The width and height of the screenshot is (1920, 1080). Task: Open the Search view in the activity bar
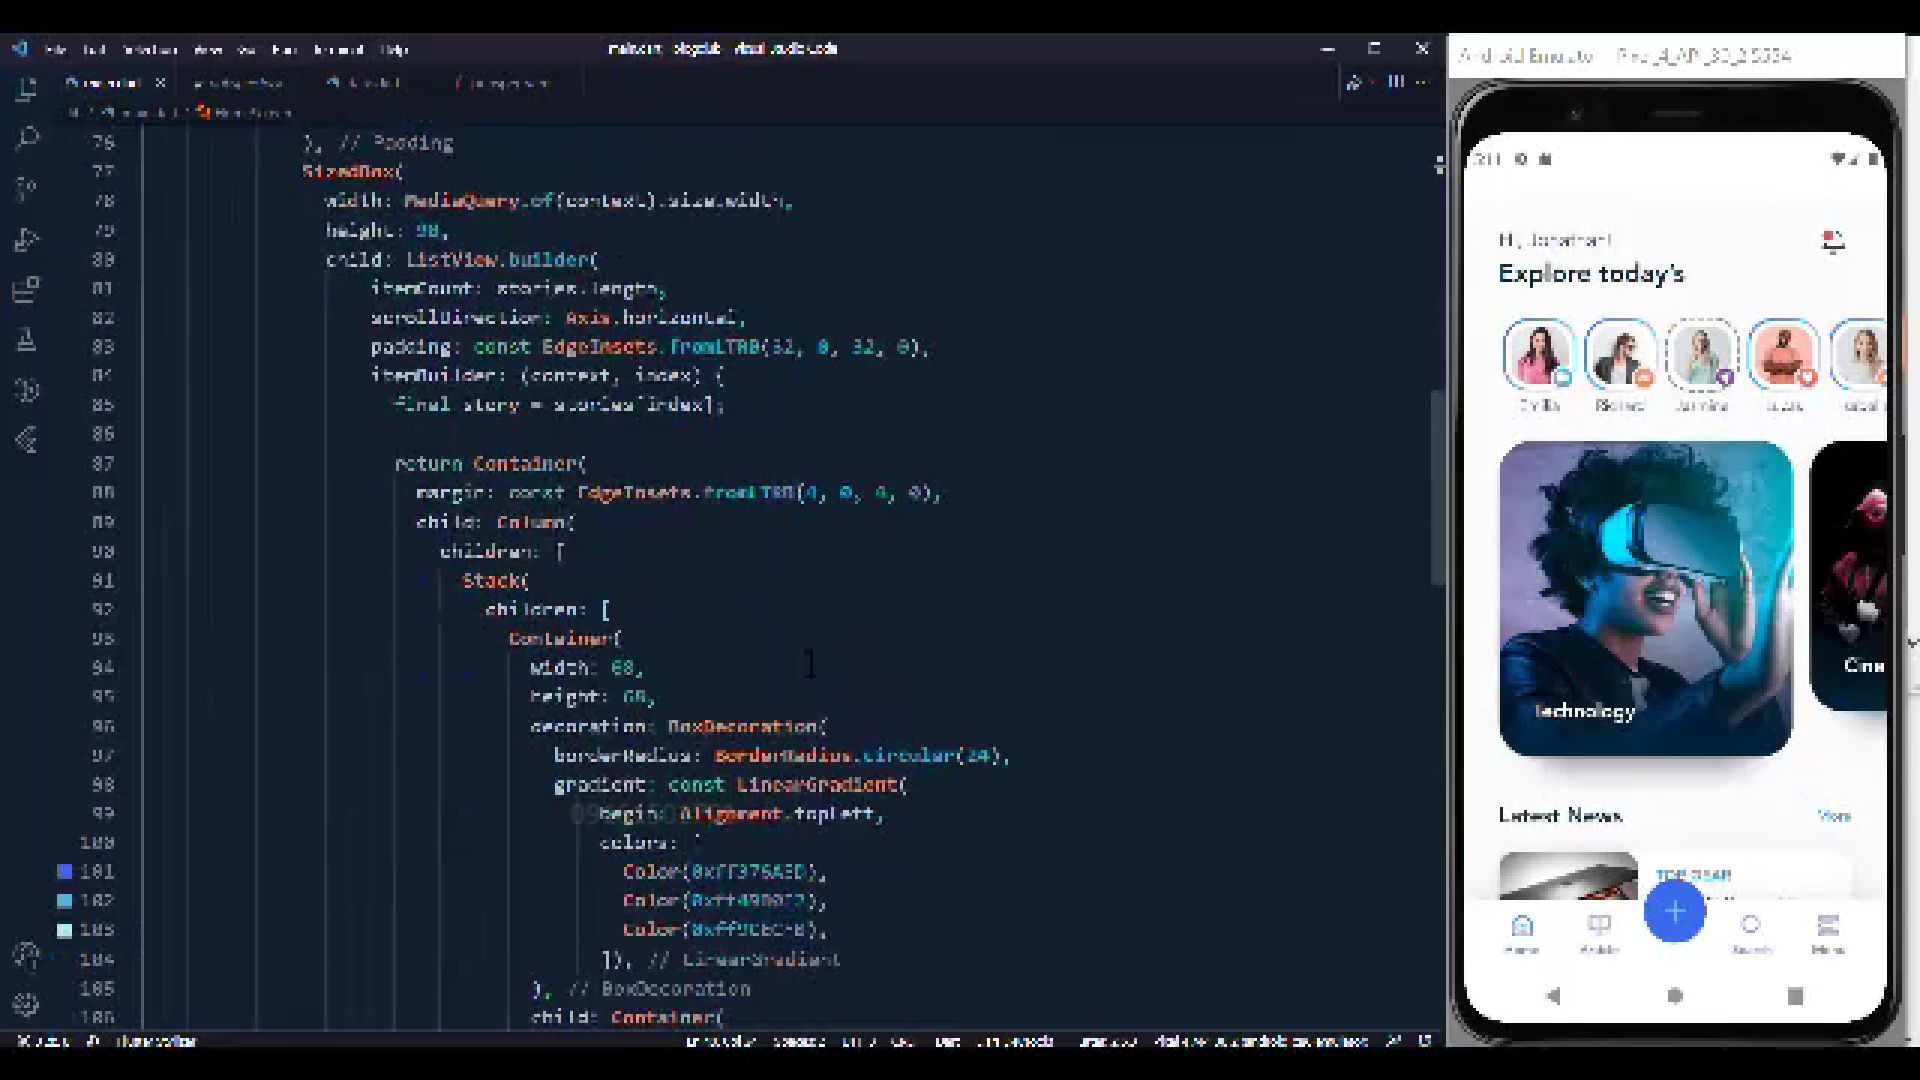pos(27,138)
